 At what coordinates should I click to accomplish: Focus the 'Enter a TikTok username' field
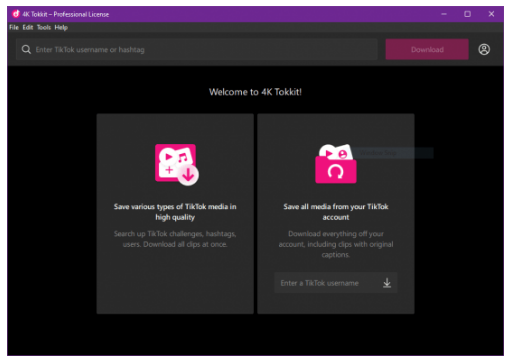coord(336,283)
